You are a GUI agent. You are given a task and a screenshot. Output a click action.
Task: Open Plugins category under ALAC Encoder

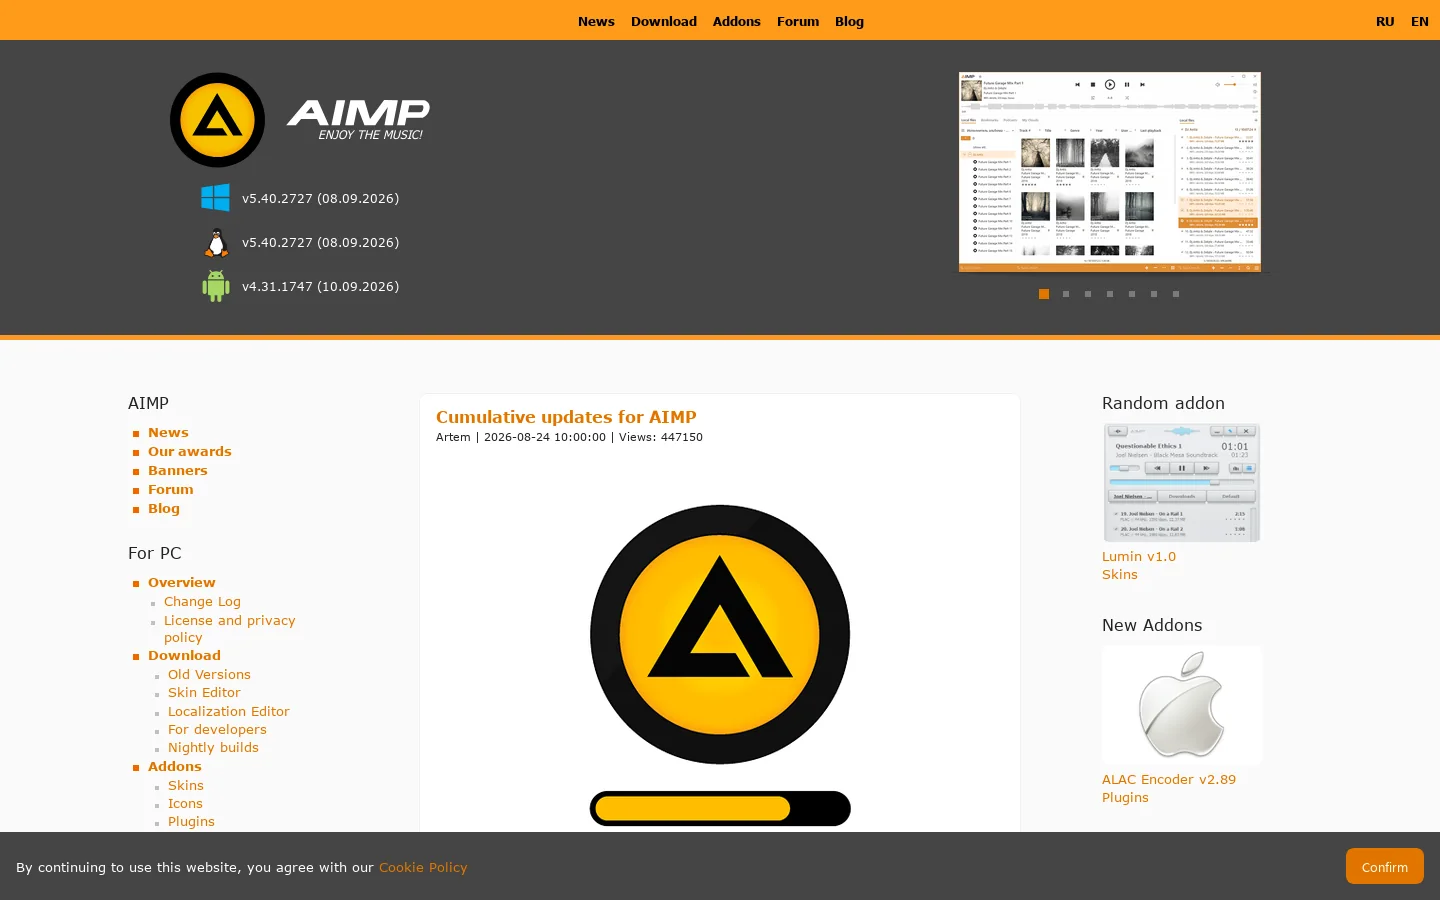(x=1125, y=797)
